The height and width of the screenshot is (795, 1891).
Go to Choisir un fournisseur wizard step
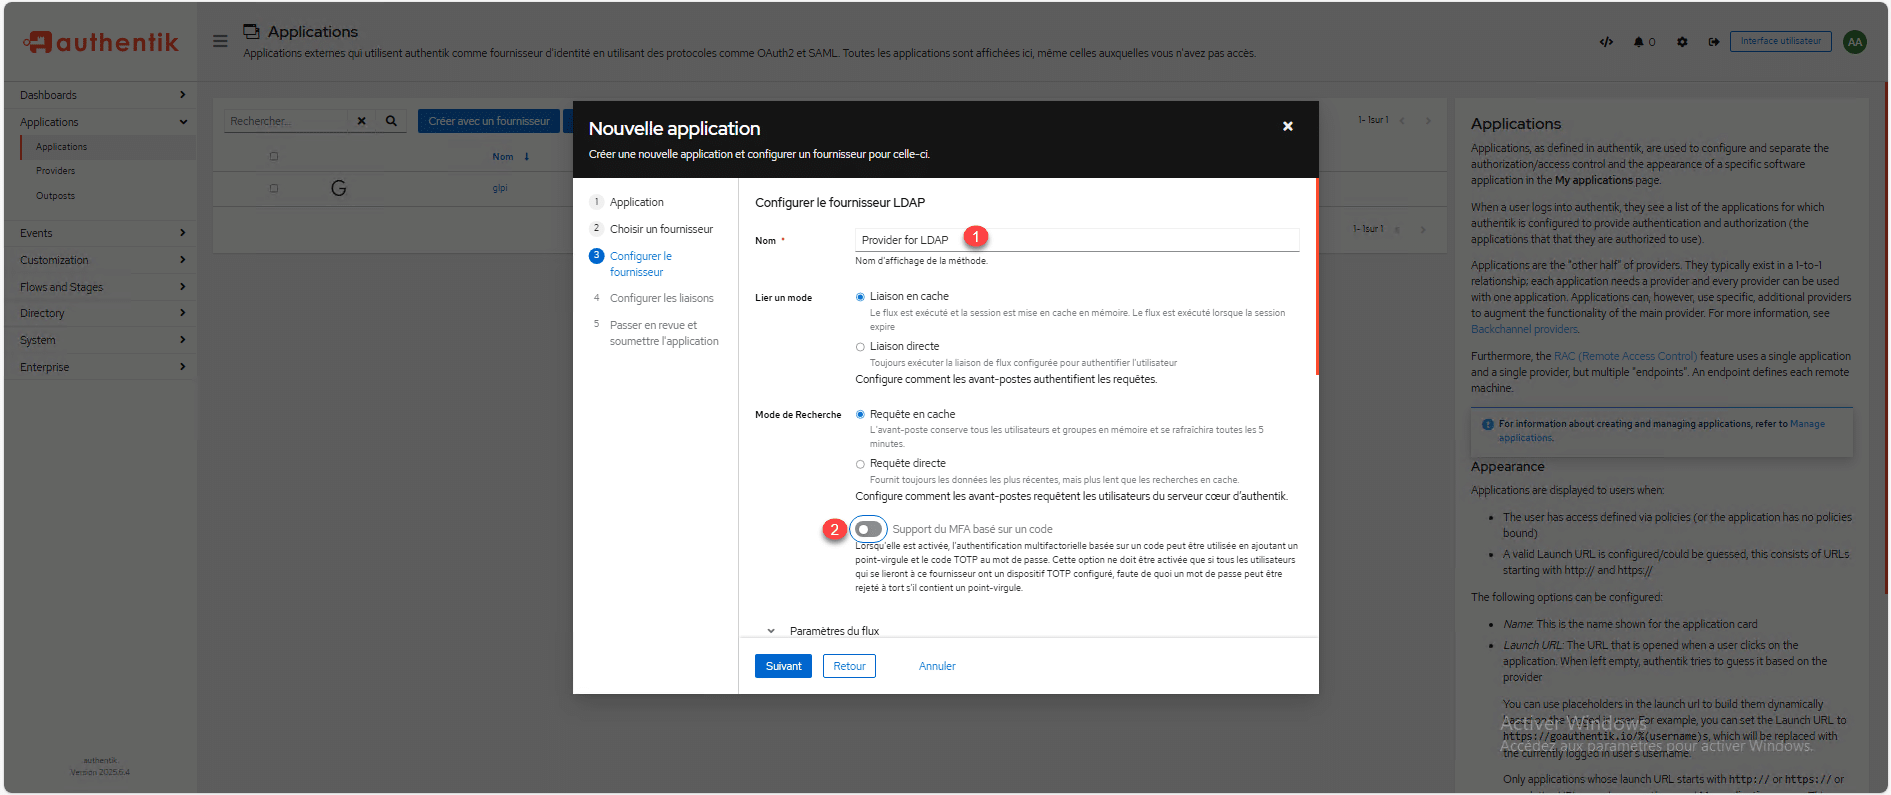(x=661, y=229)
